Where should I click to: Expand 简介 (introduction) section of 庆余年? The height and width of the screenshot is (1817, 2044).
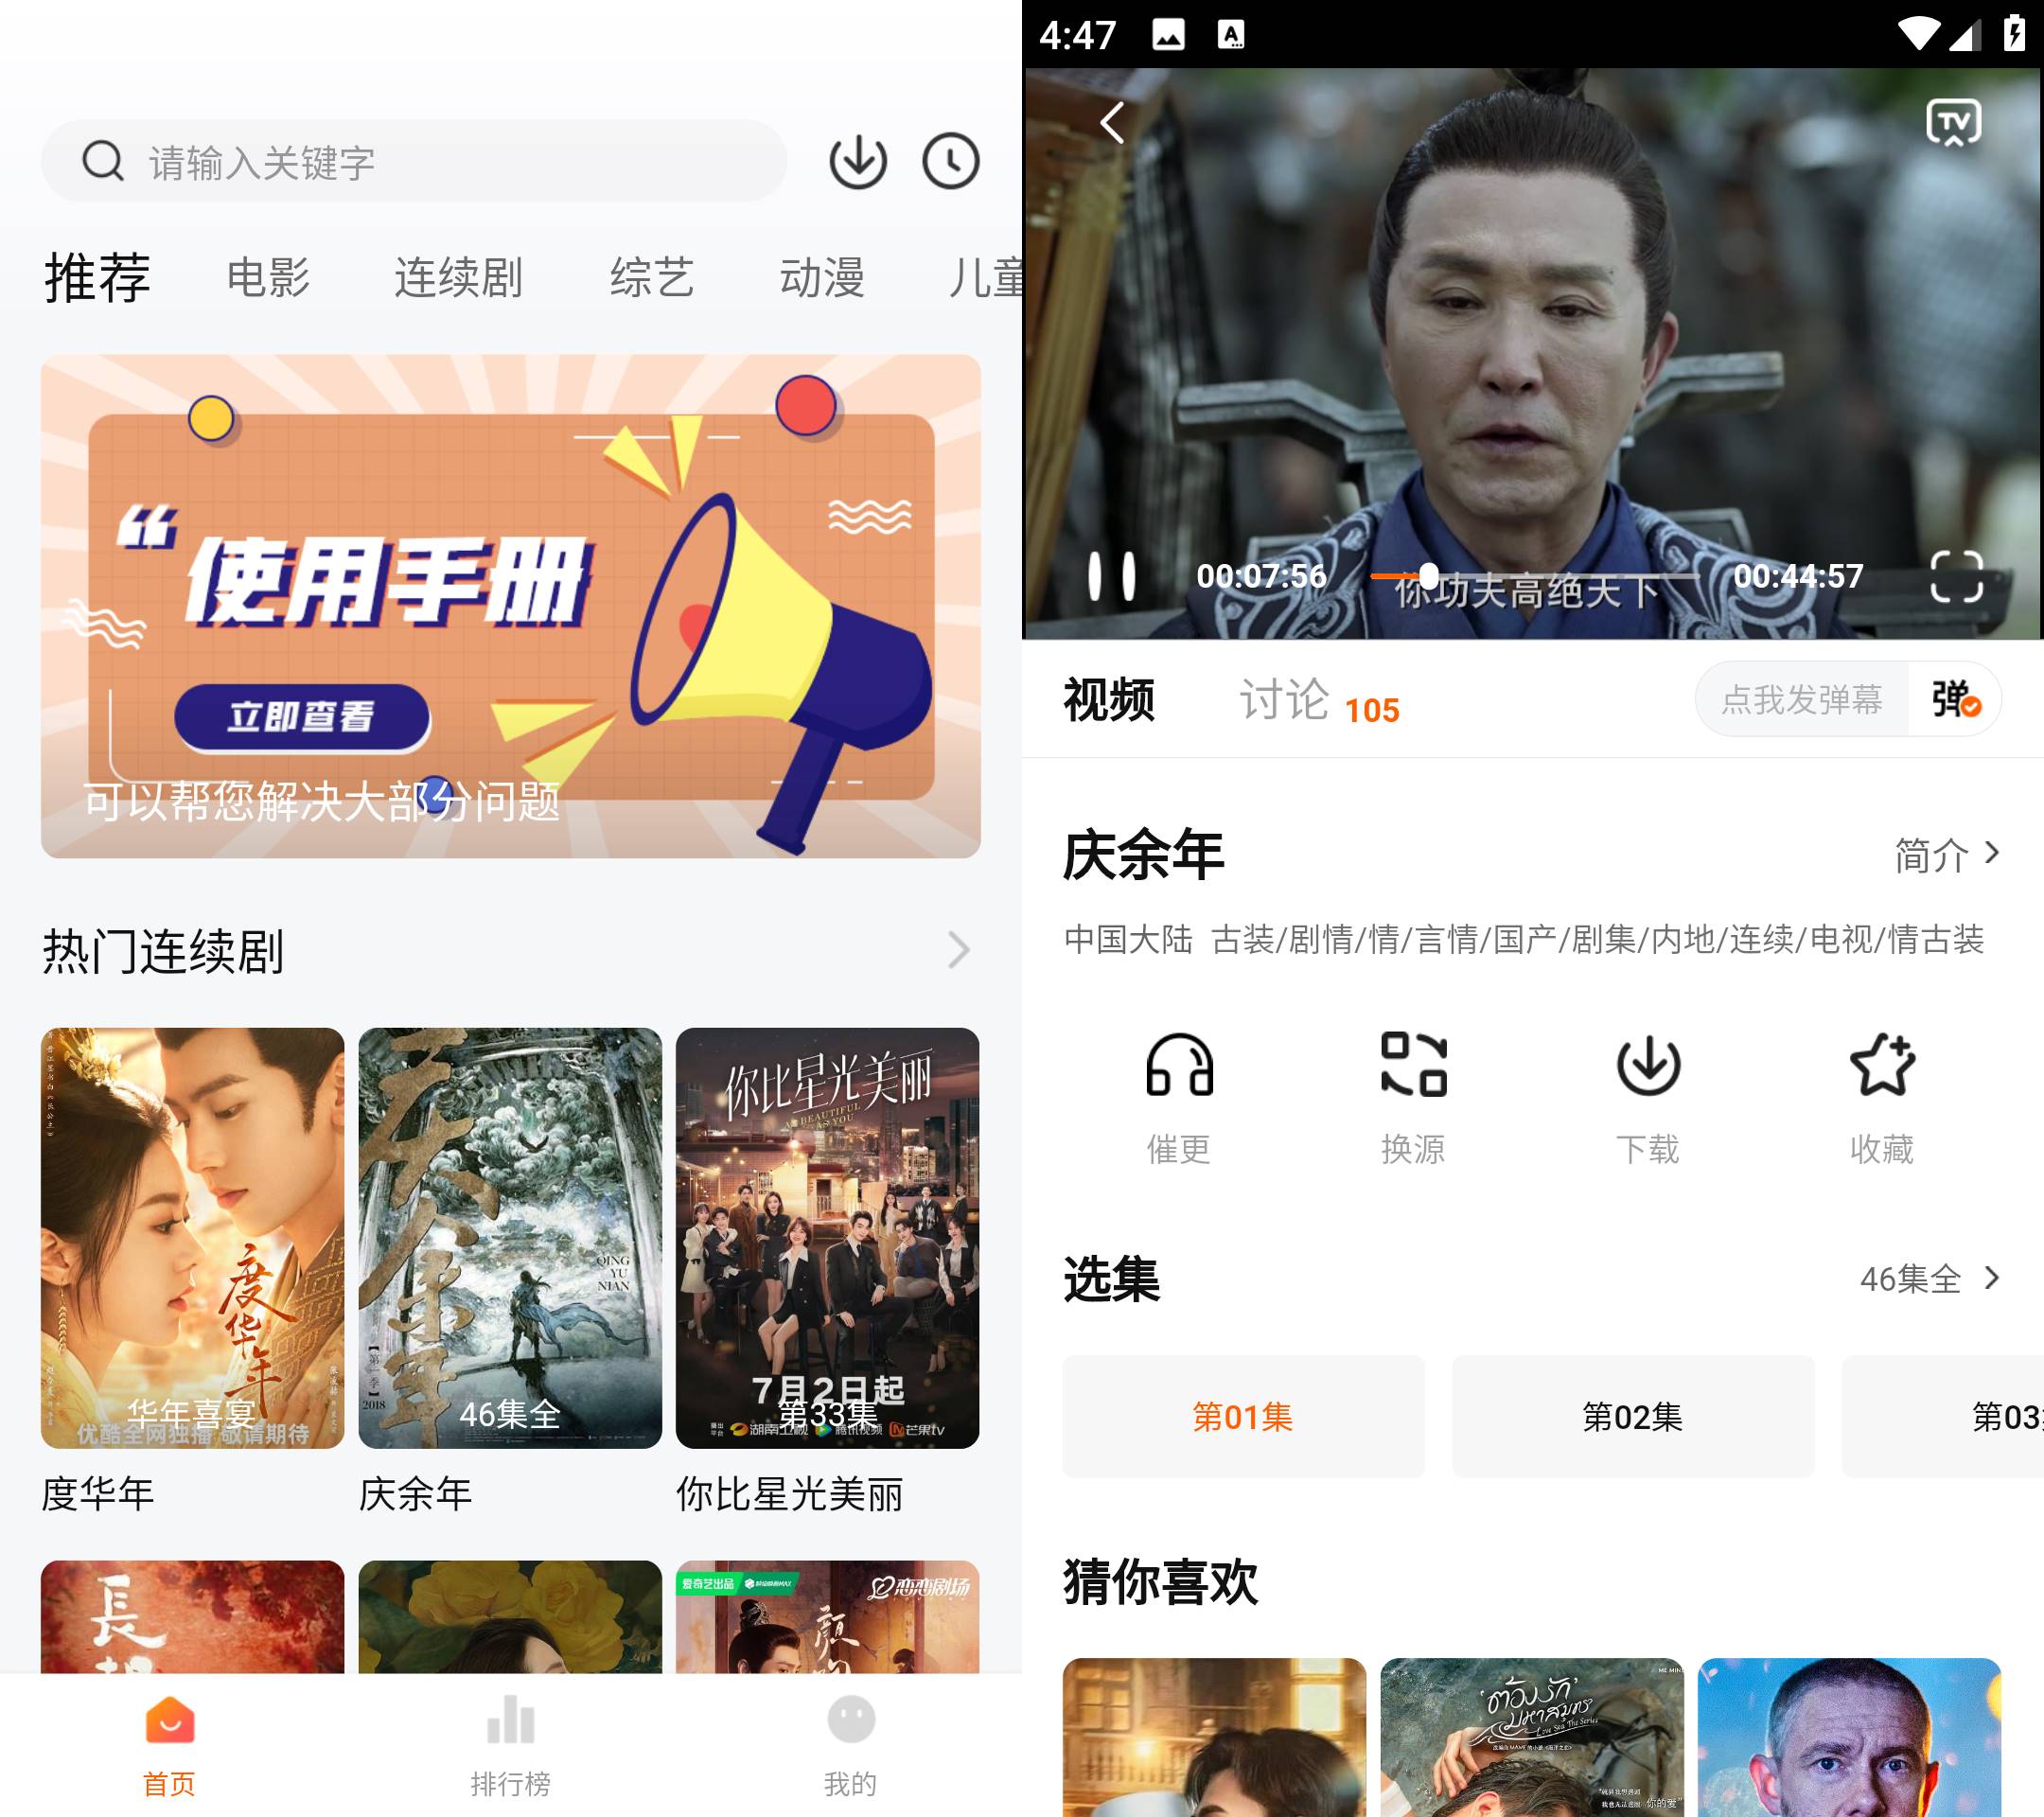pos(1946,855)
